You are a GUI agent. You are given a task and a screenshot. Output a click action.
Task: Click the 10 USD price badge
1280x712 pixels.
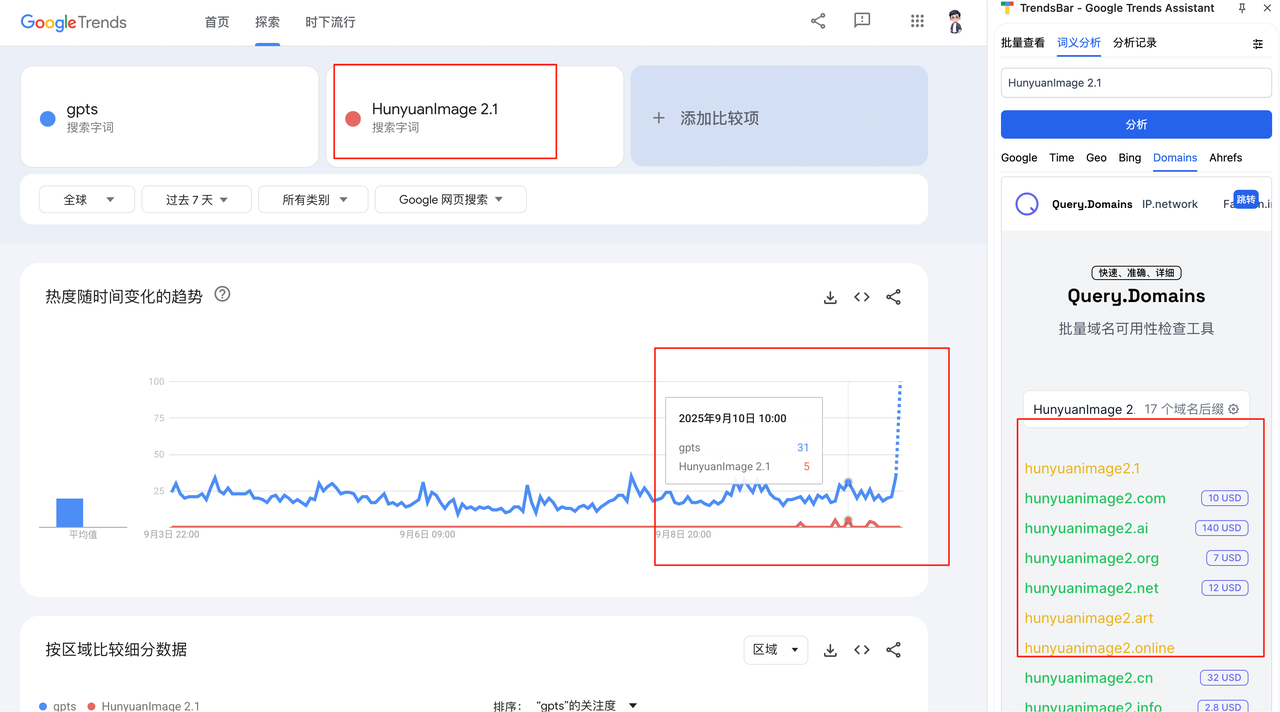tap(1224, 498)
